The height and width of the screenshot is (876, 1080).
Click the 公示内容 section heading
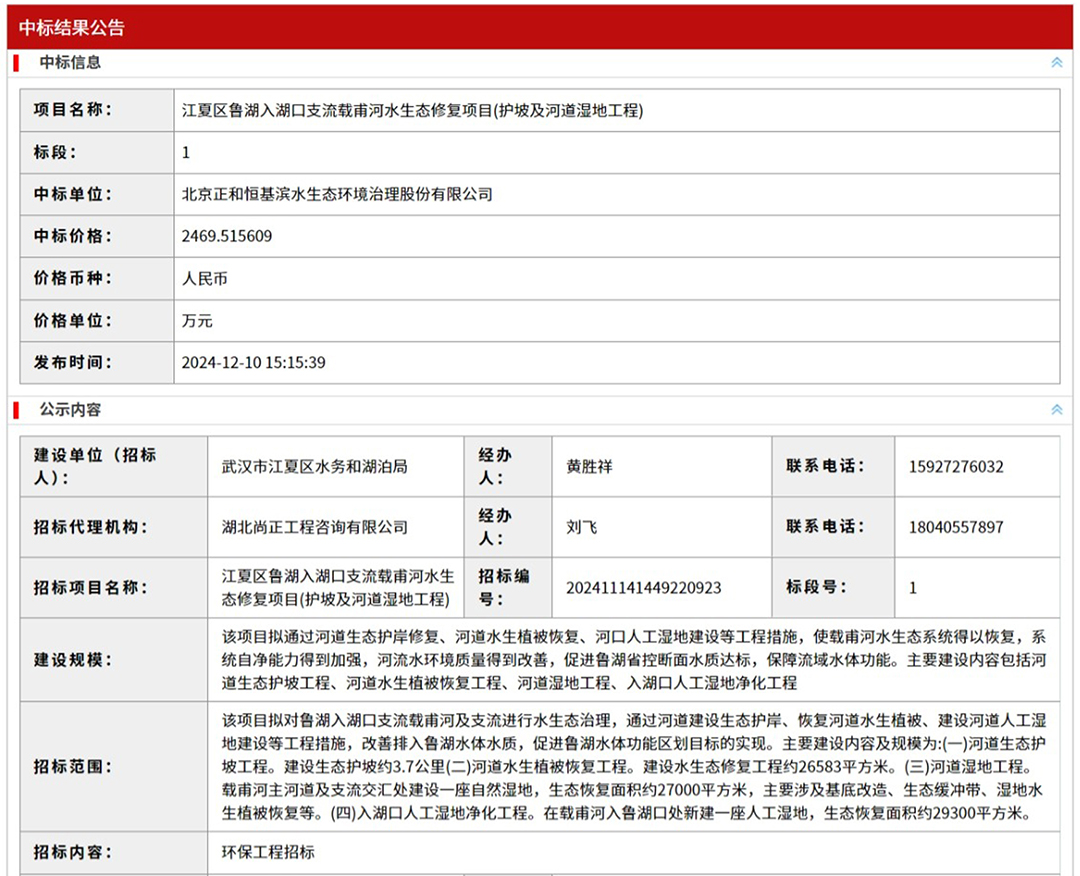click(70, 410)
